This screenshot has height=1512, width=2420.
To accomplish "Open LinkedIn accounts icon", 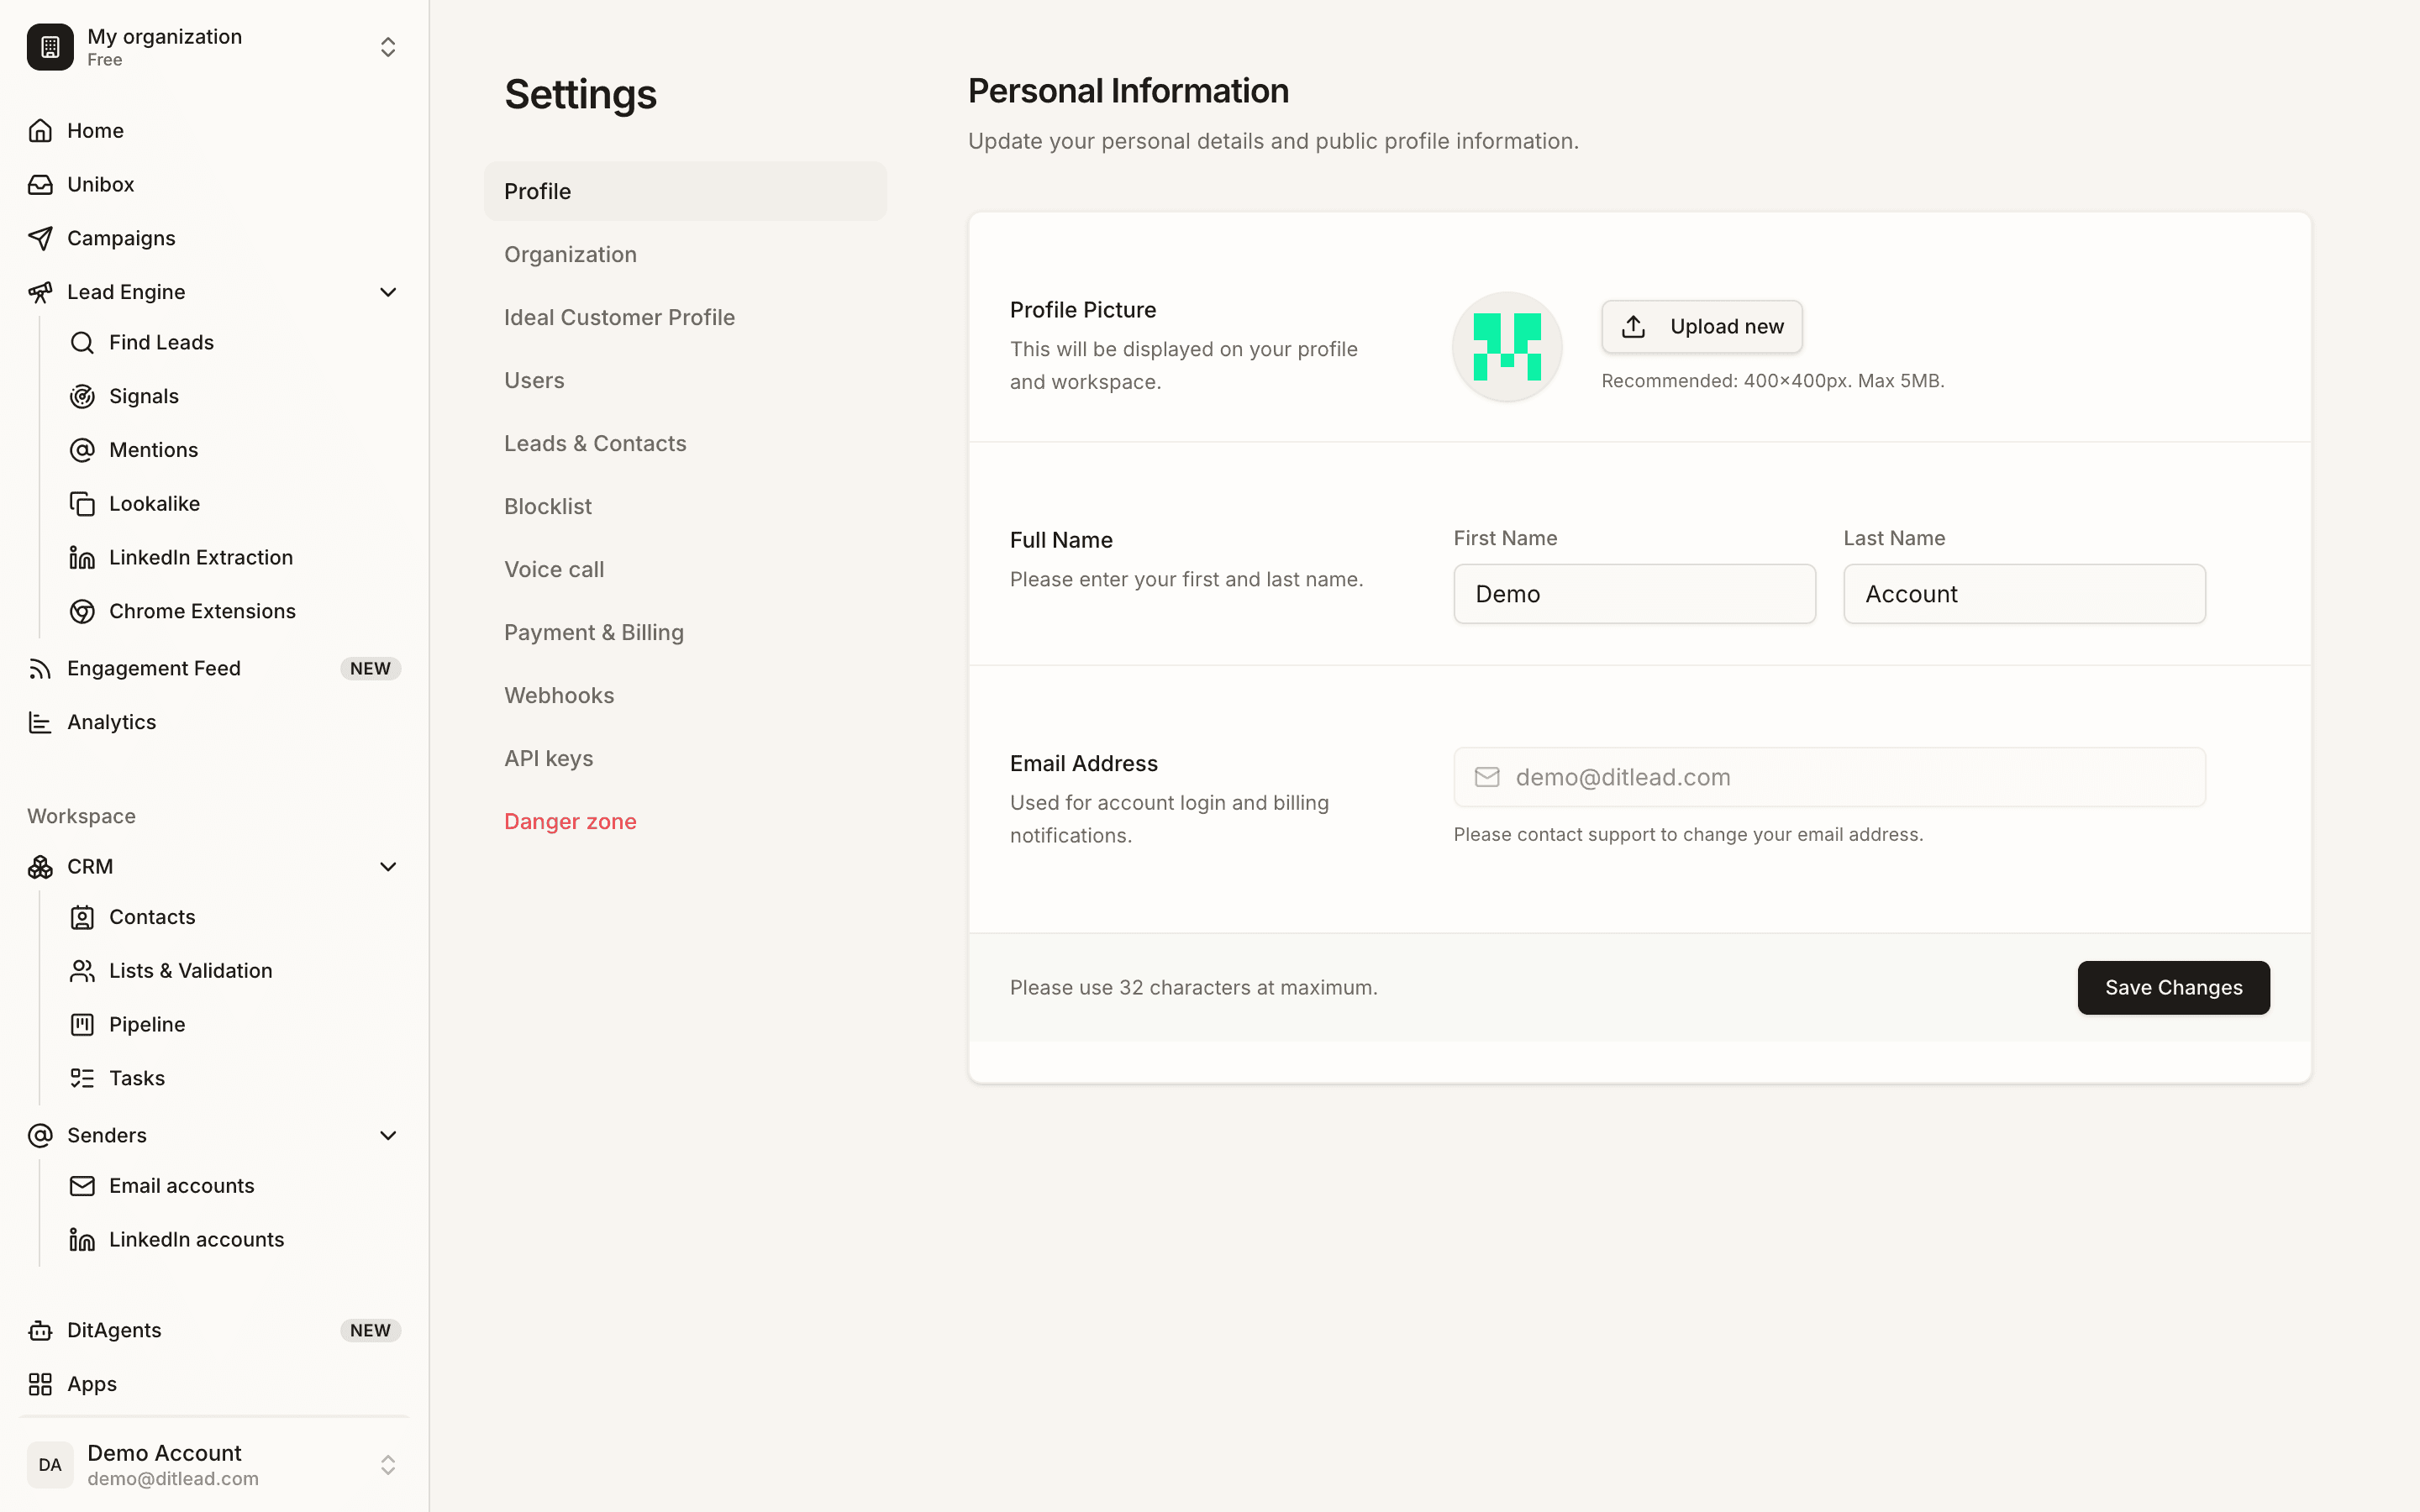I will pyautogui.click(x=82, y=1240).
